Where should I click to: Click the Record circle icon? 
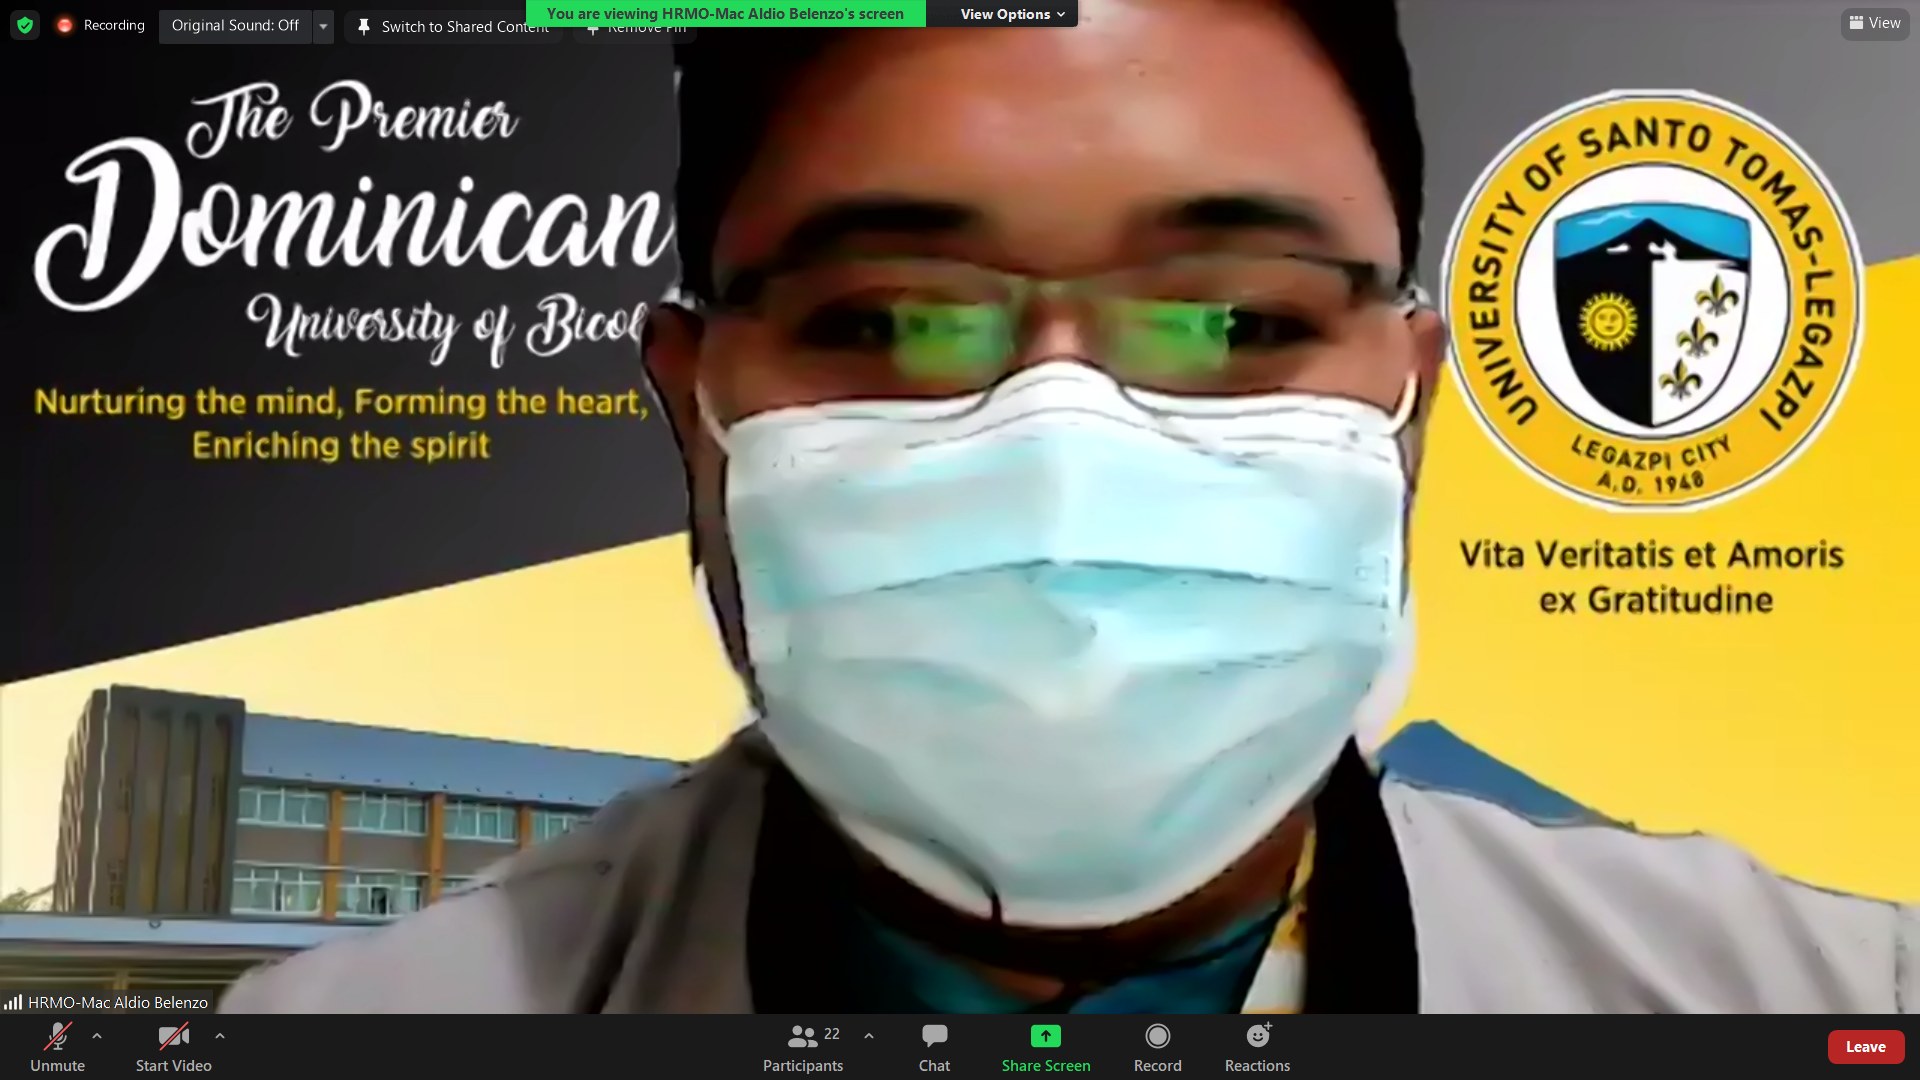1157,1037
